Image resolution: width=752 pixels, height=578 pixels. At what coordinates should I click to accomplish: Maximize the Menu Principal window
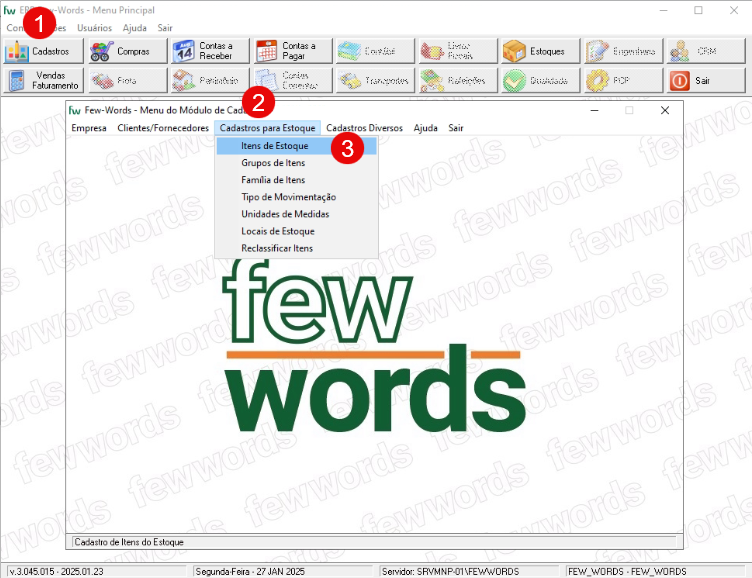point(698,10)
